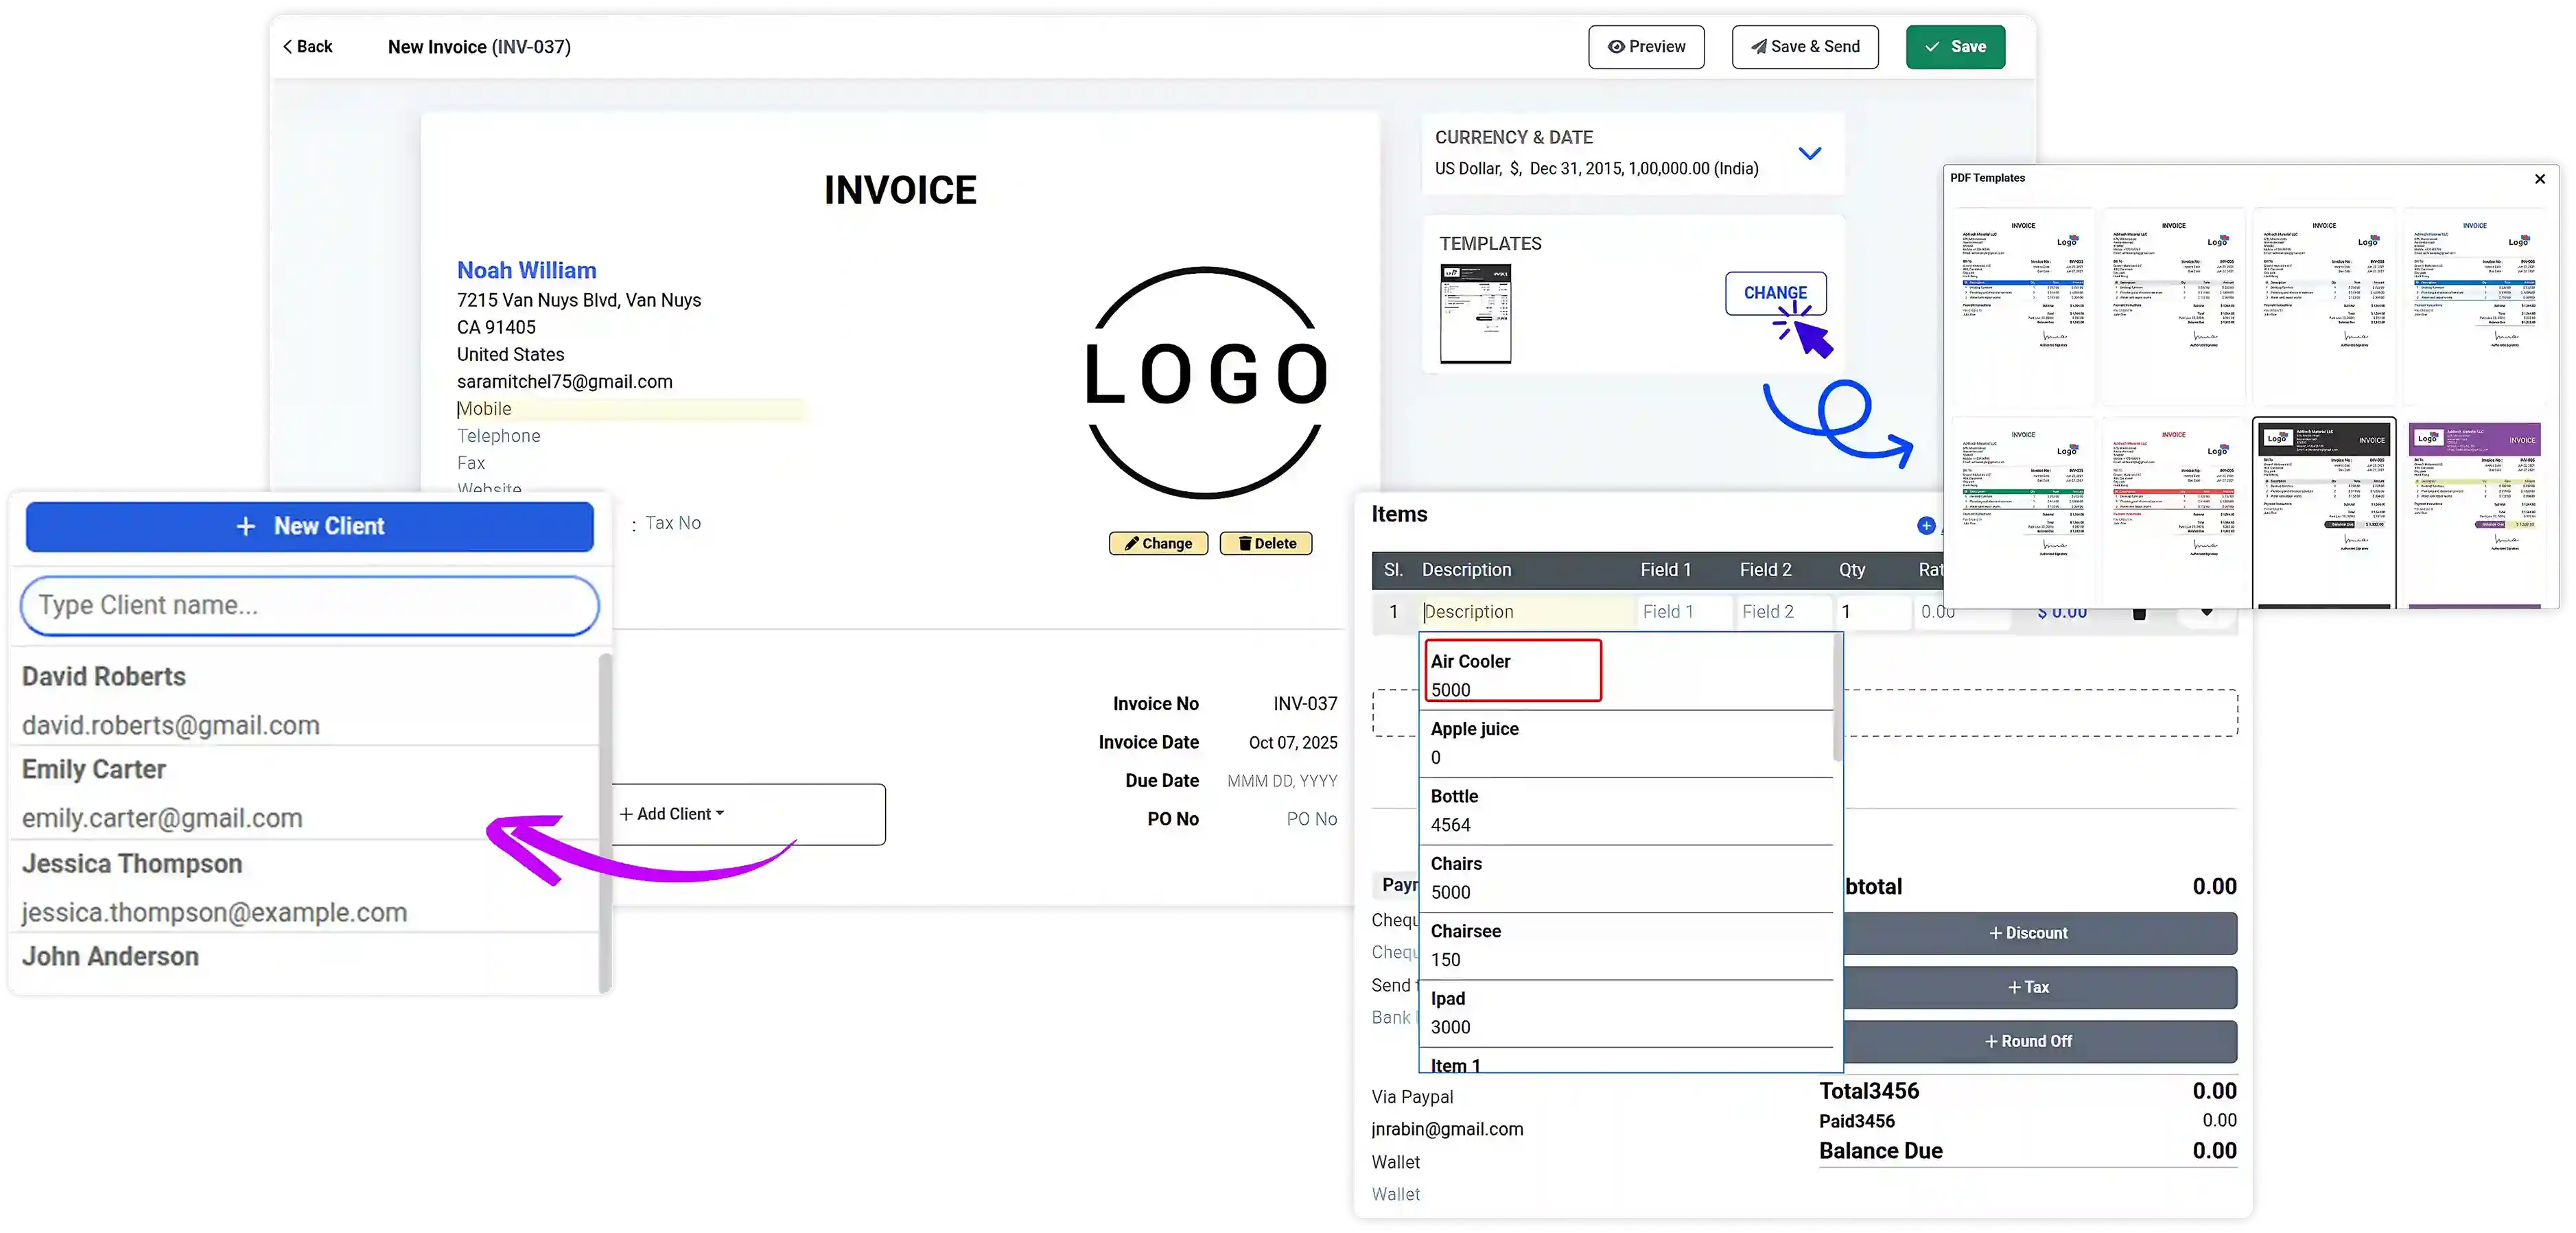Choose the purple-banner PDF template
This screenshot has height=1233, width=2576.
click(x=2475, y=513)
